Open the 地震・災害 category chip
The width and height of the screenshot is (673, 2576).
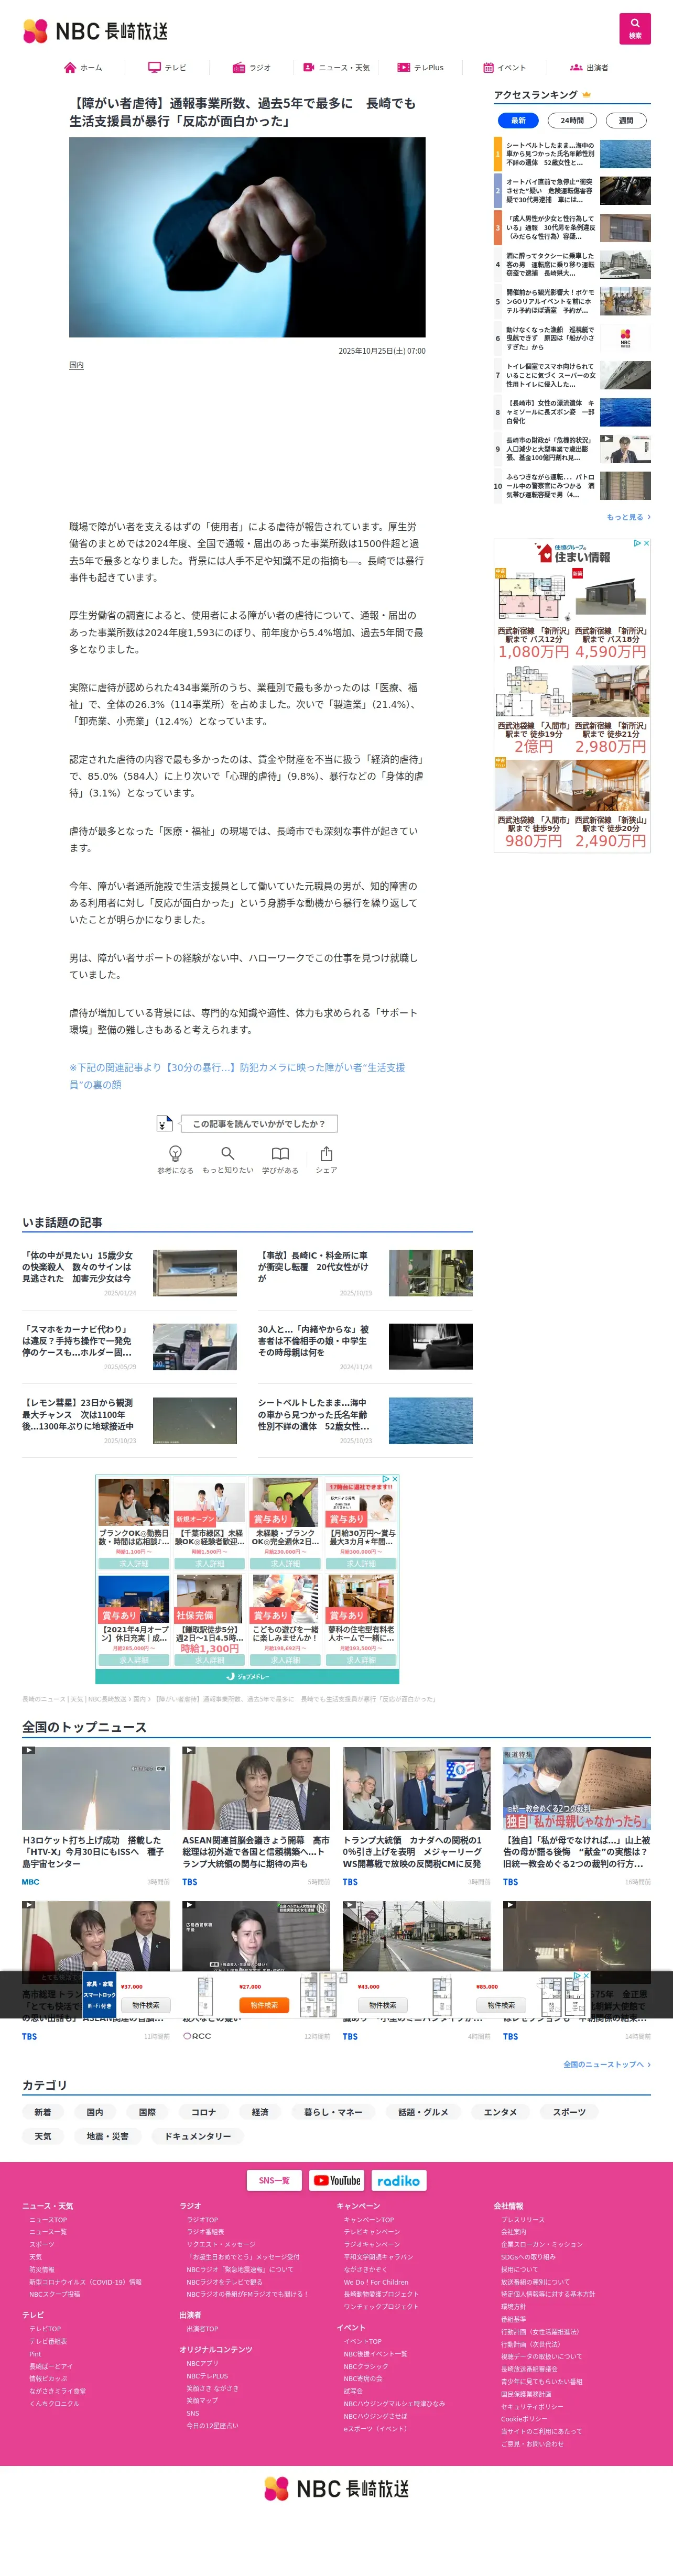pos(107,2136)
